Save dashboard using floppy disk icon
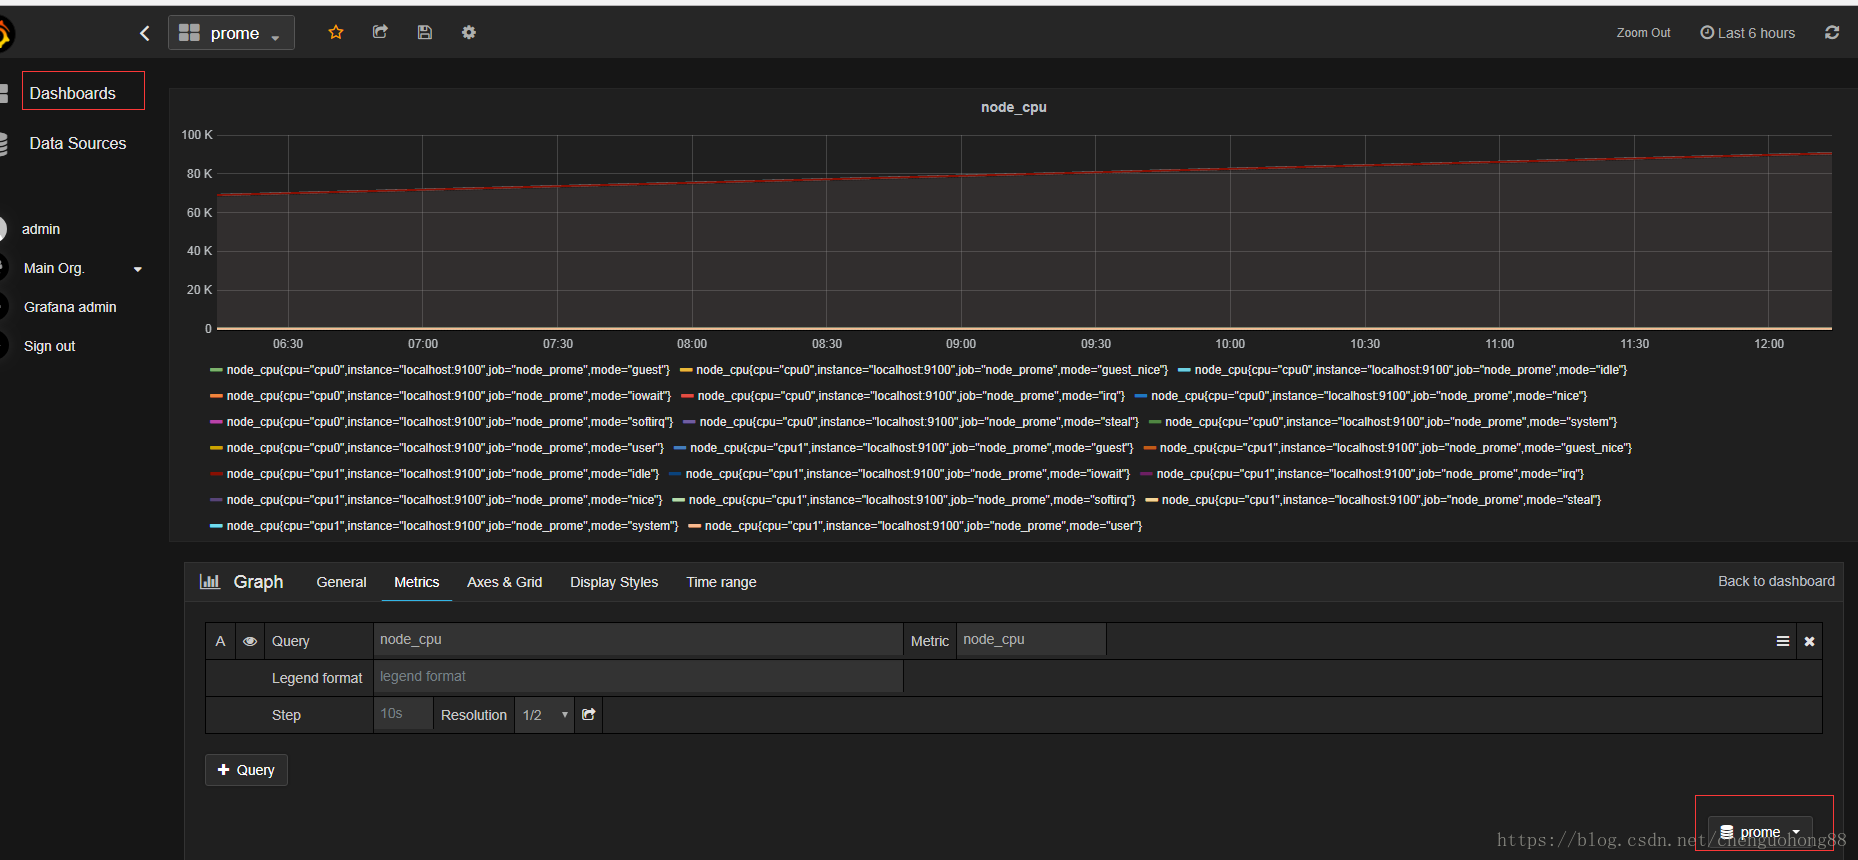 pos(425,32)
